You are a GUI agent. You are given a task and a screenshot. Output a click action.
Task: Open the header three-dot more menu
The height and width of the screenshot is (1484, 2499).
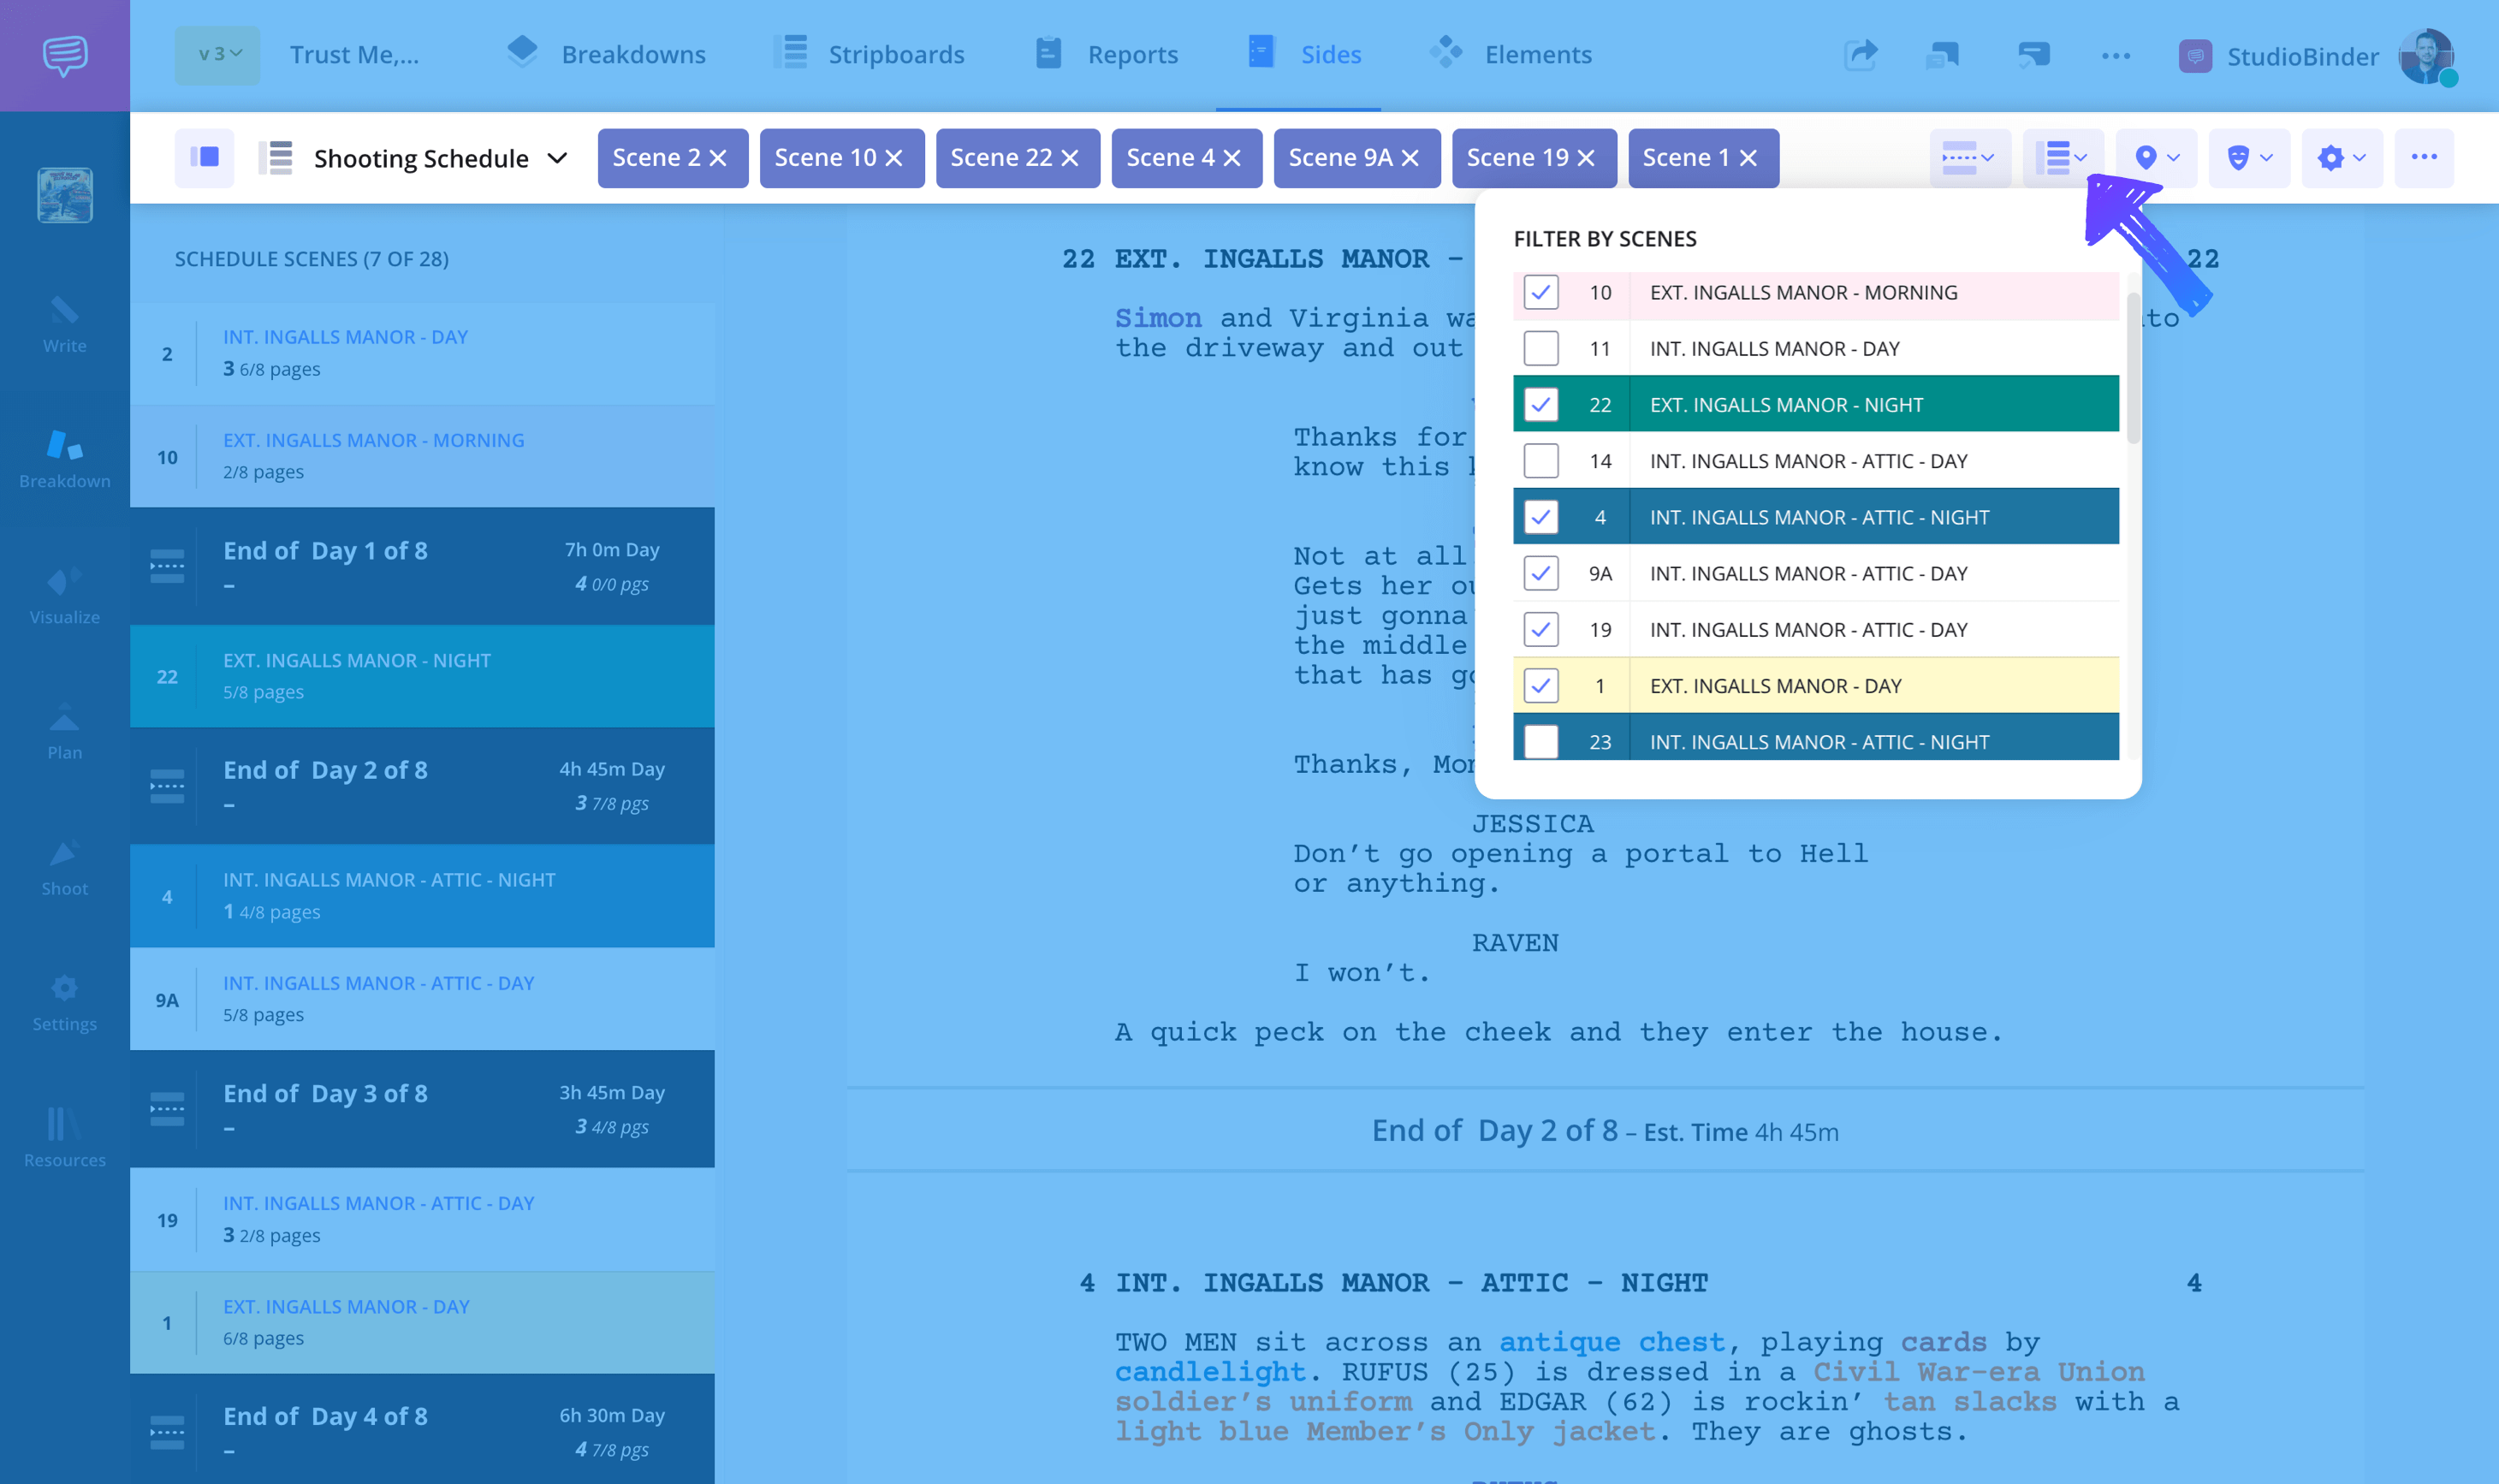tap(2116, 56)
